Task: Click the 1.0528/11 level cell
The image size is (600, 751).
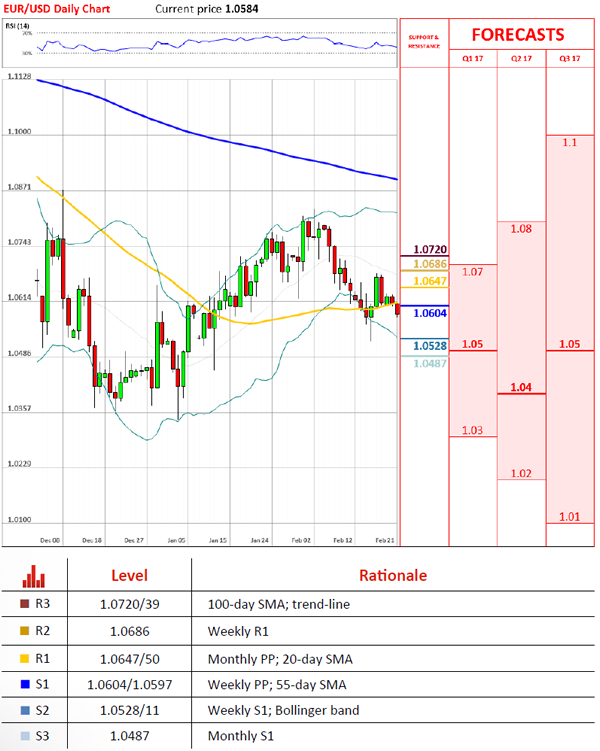Action: 129,710
